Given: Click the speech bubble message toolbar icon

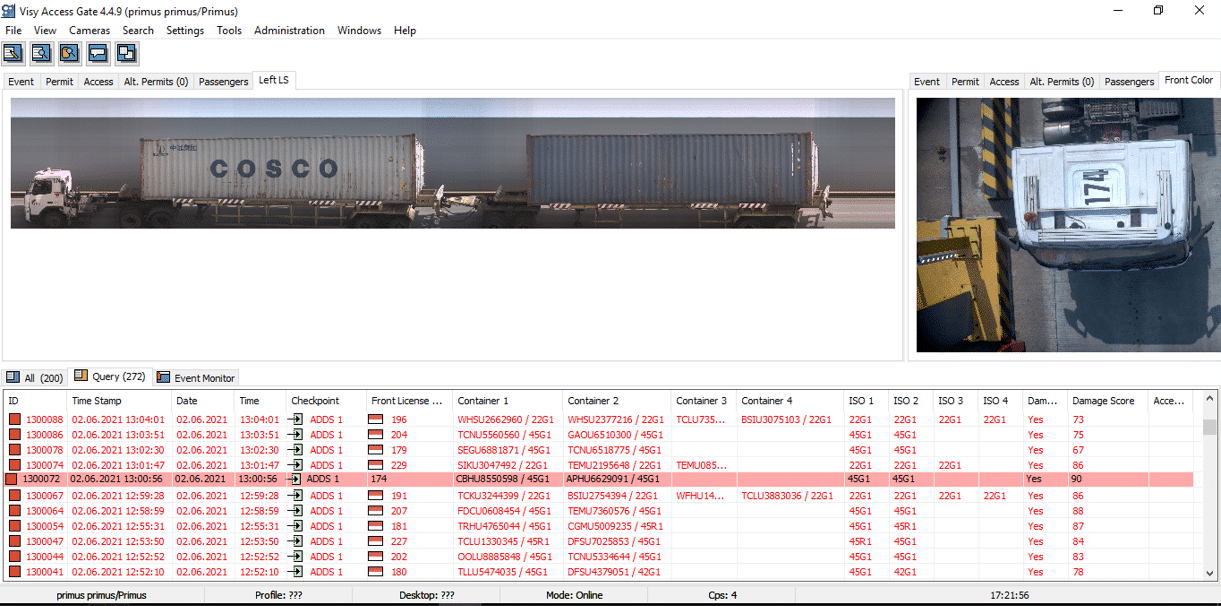Looking at the screenshot, I should (97, 53).
